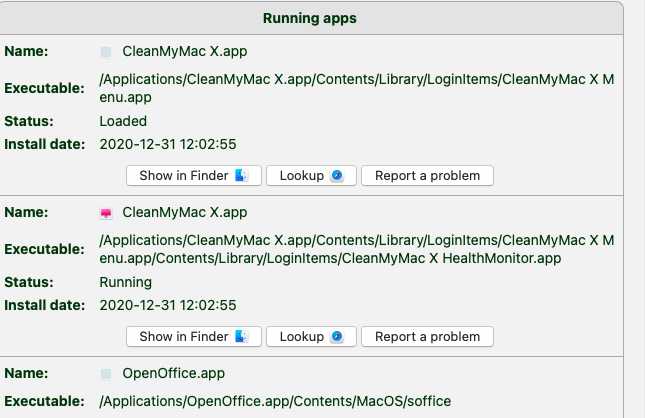
Task: Report a problem for the Running HealthMonitor entry
Action: click(x=427, y=336)
